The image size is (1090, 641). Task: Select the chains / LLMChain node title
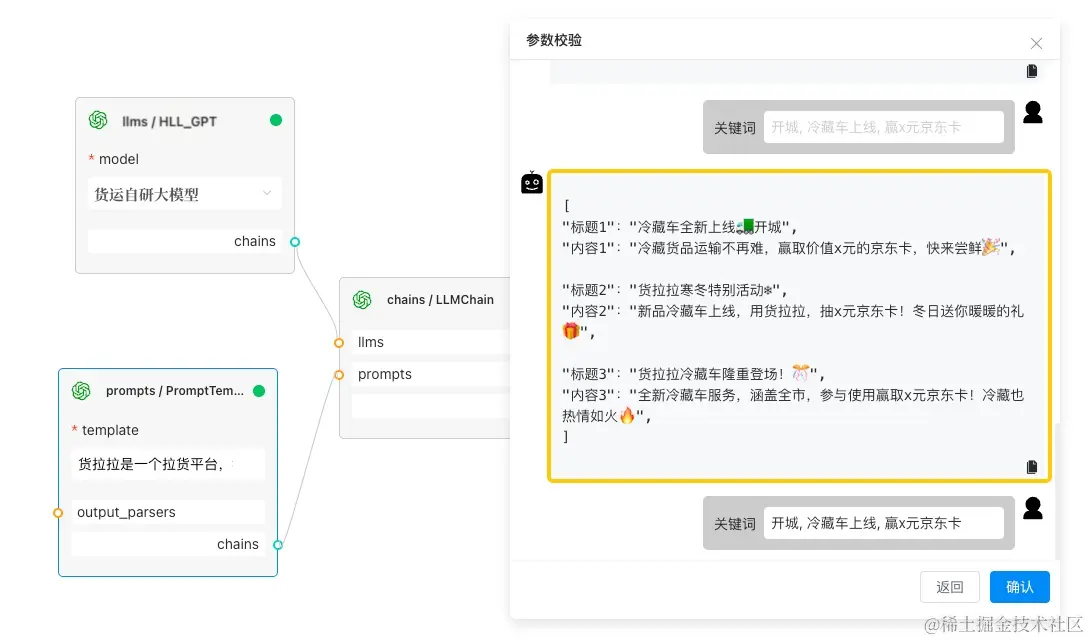[x=440, y=300]
